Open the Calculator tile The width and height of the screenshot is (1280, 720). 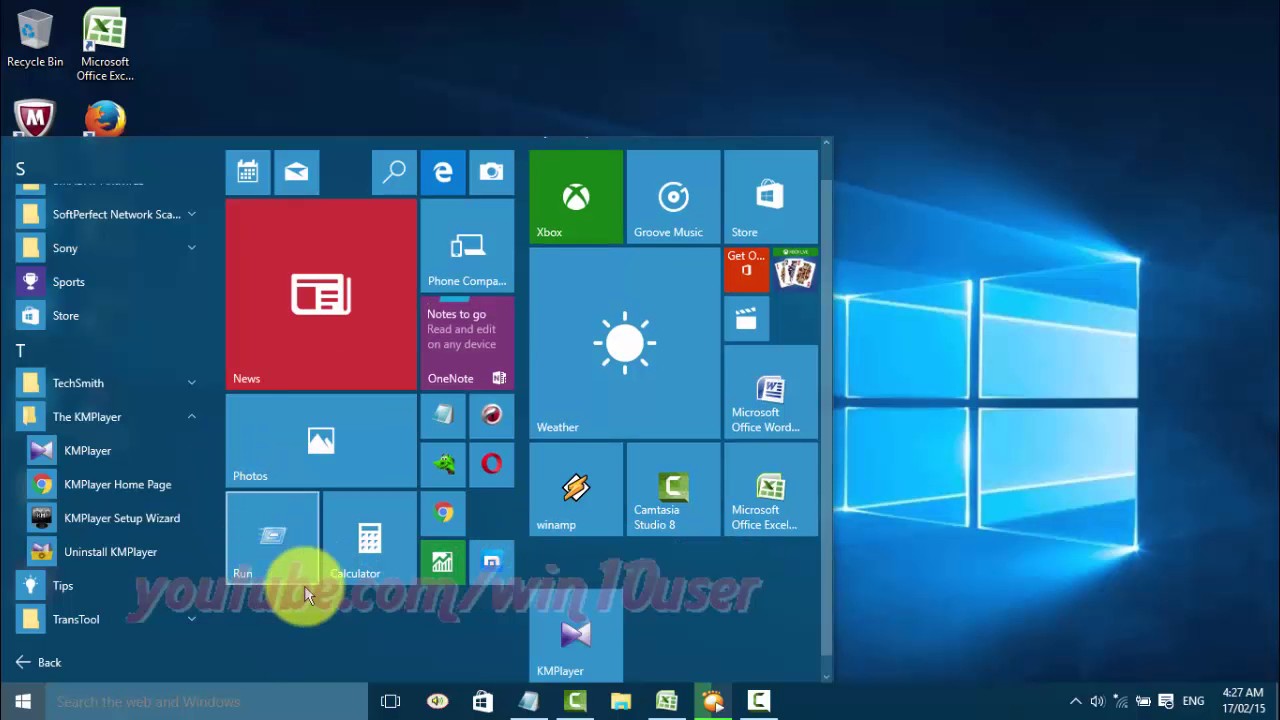tap(369, 538)
